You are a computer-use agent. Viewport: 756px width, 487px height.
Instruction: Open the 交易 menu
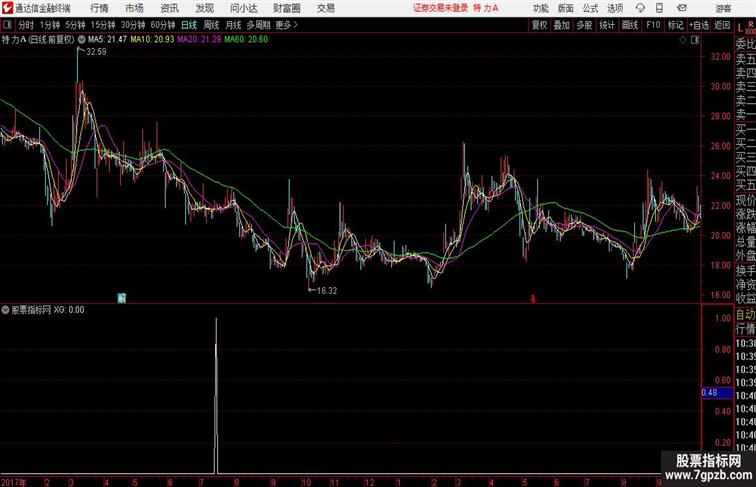click(325, 8)
